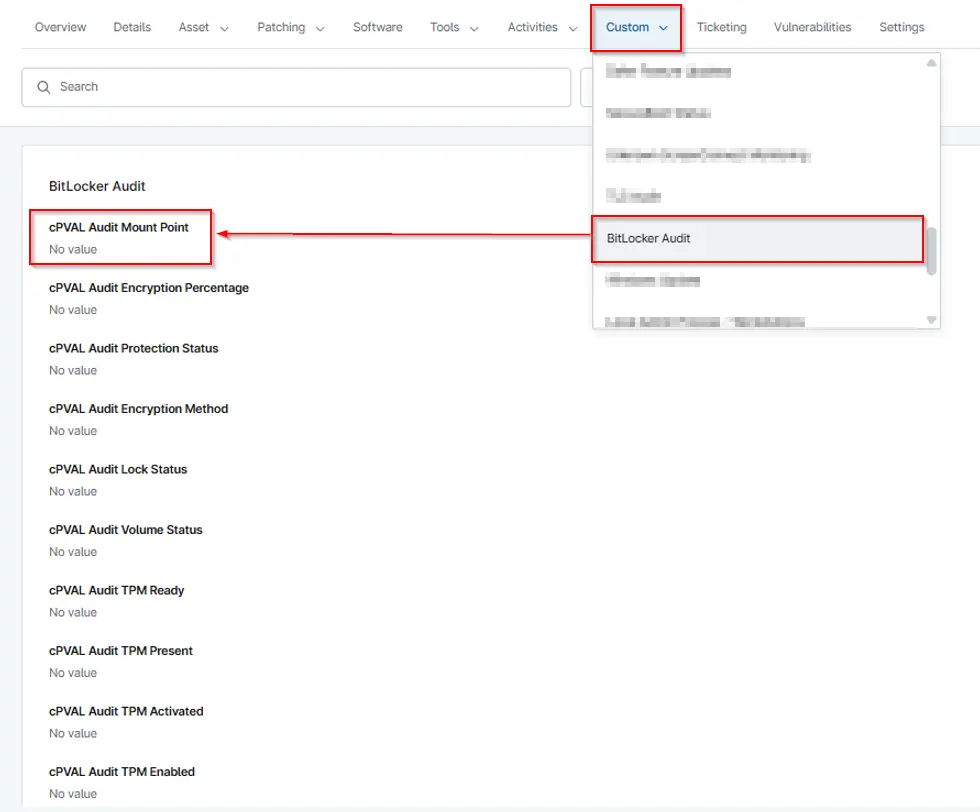Viewport: 980px width, 812px height.
Task: Click the BitLocker Audit section heading
Action: [x=97, y=186]
